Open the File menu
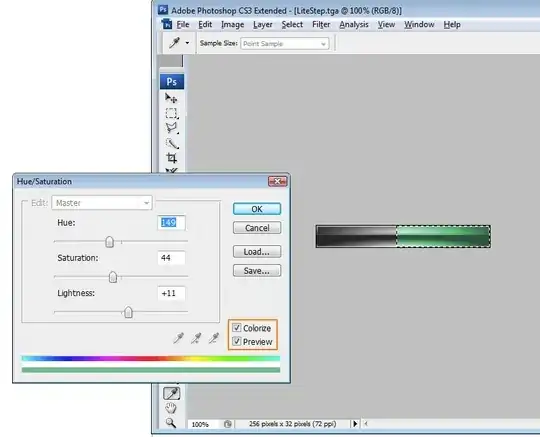The height and width of the screenshot is (437, 540). (x=183, y=24)
